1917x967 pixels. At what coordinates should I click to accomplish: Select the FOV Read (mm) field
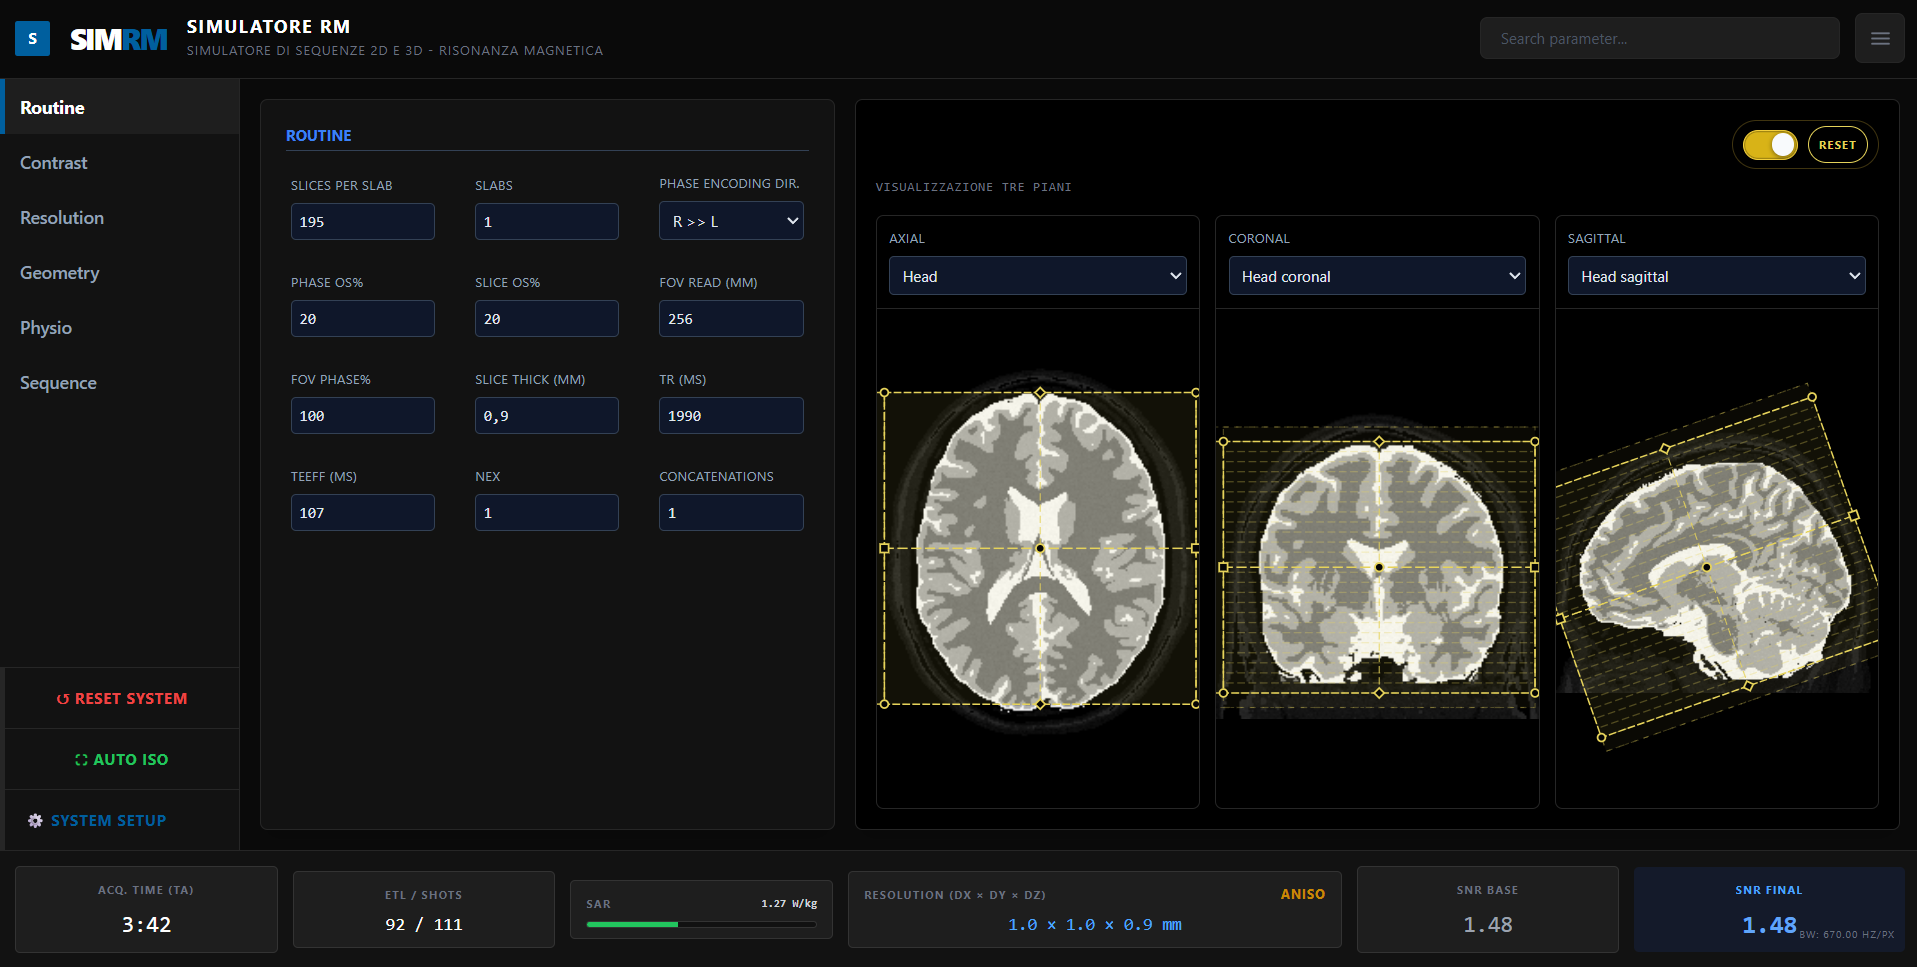point(731,318)
